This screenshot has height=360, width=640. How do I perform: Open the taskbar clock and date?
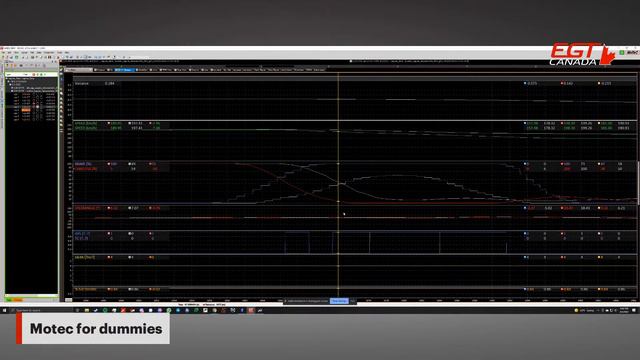click(x=624, y=311)
